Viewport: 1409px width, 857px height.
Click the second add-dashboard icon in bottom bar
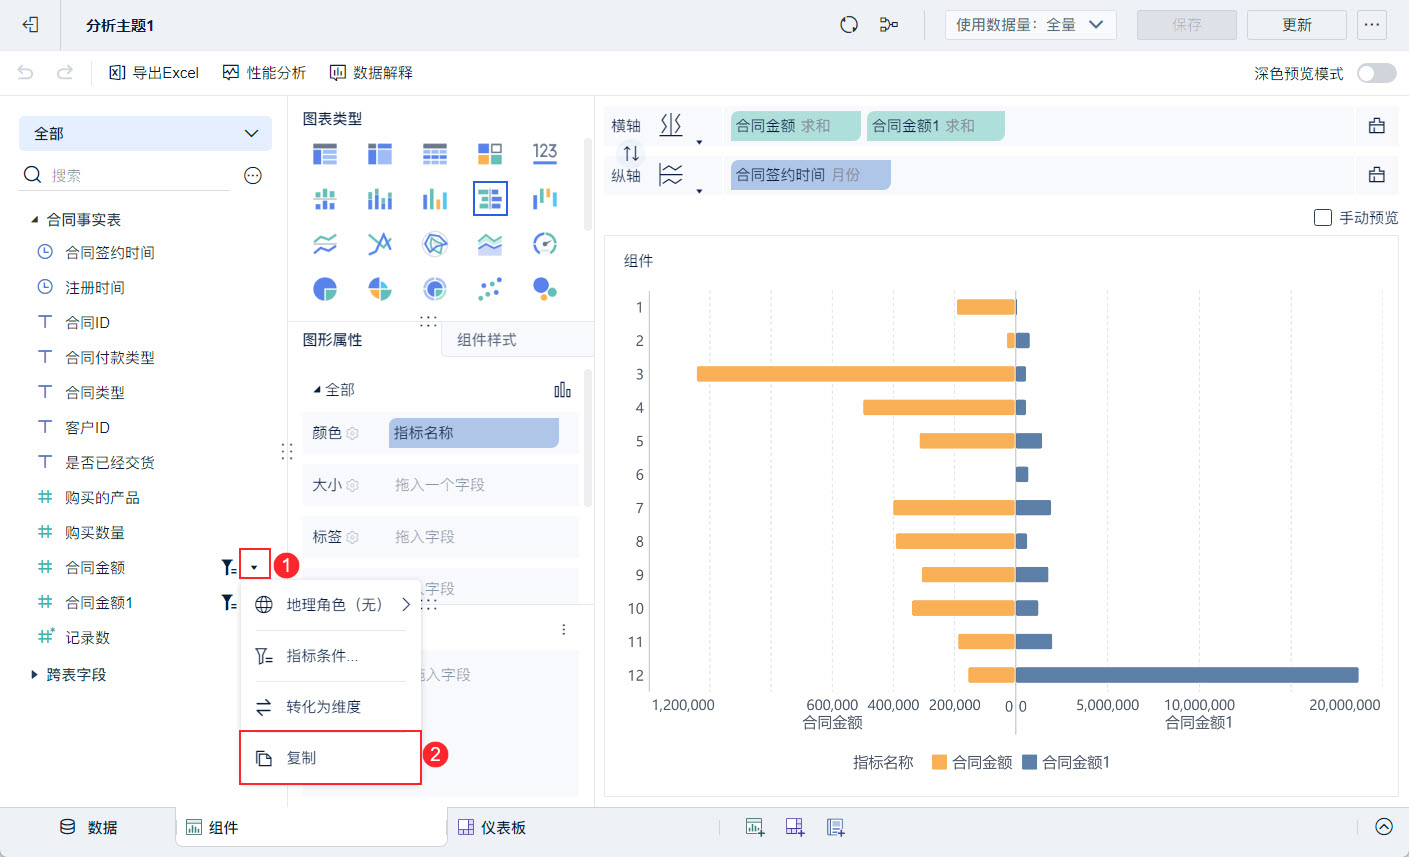[795, 827]
